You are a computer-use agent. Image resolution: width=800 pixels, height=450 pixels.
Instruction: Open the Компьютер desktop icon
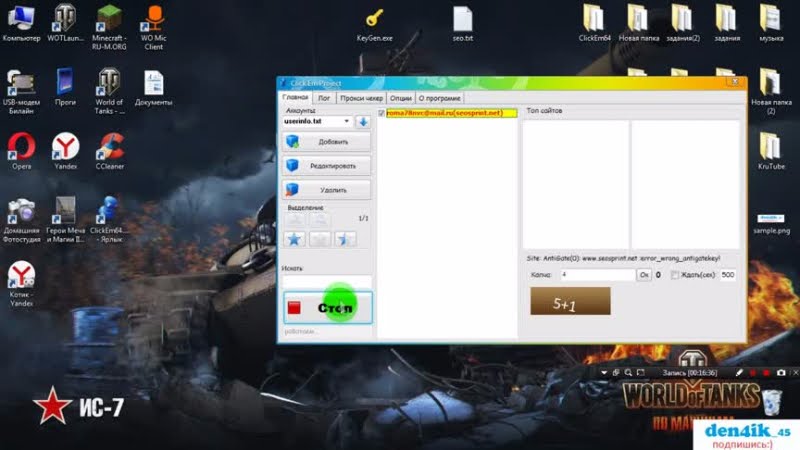21,23
